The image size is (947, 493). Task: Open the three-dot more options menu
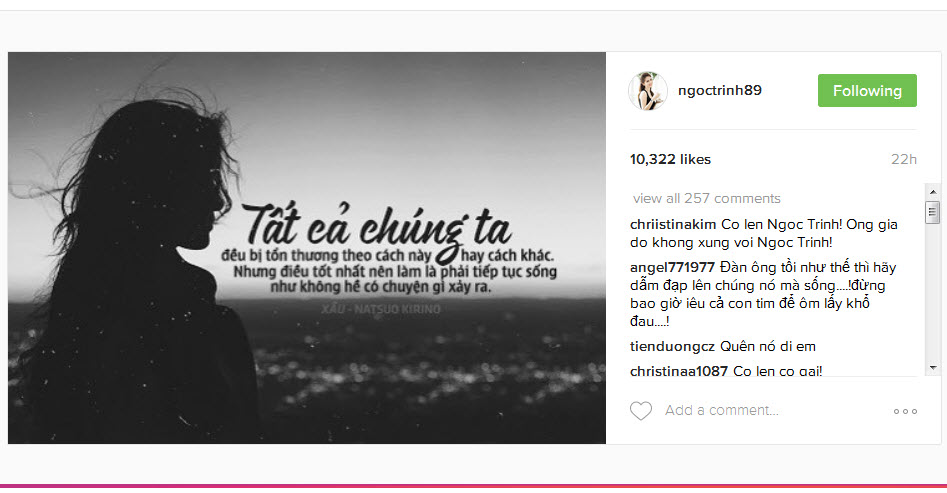pyautogui.click(x=905, y=411)
